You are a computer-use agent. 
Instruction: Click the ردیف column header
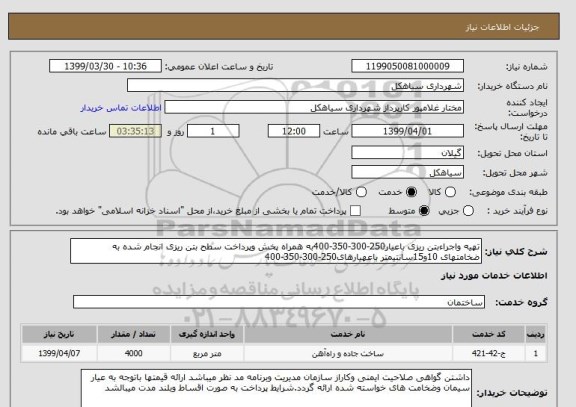click(x=536, y=334)
